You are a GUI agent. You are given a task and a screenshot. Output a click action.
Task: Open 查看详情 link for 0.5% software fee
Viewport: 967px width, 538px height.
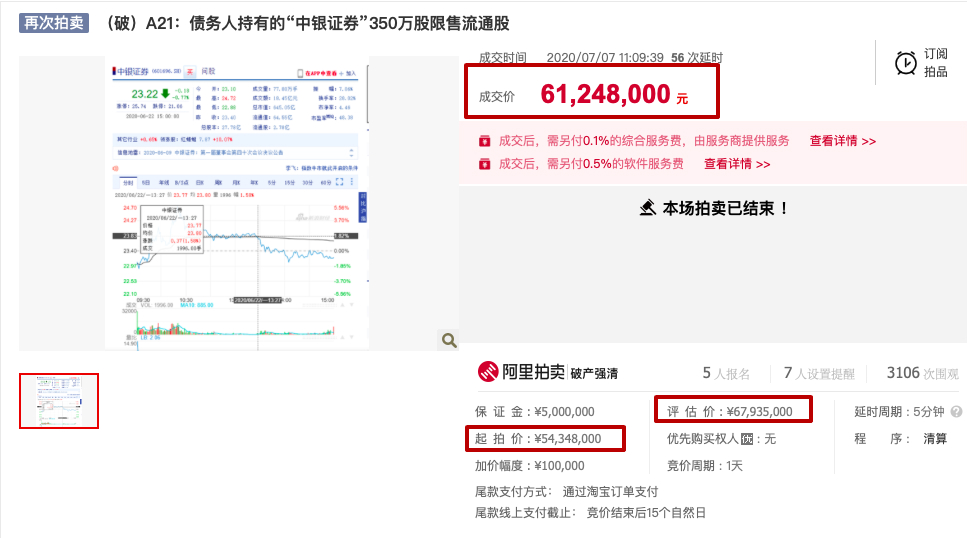point(737,164)
